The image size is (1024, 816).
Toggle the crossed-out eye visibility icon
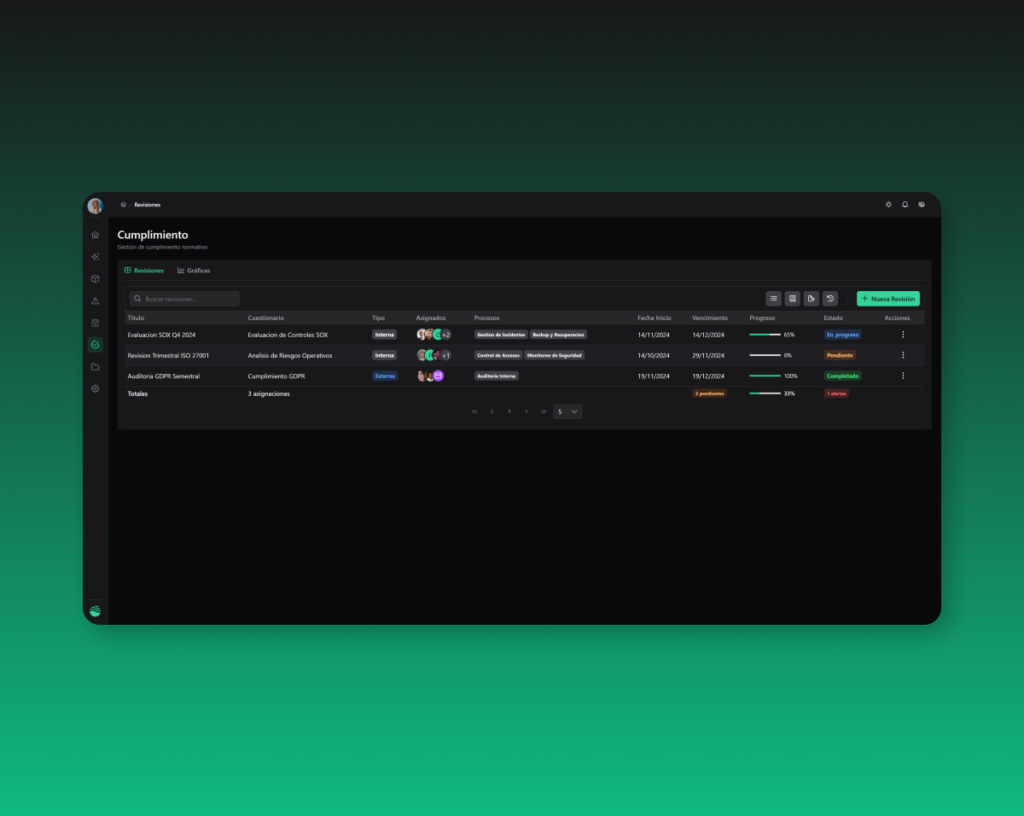(922, 204)
